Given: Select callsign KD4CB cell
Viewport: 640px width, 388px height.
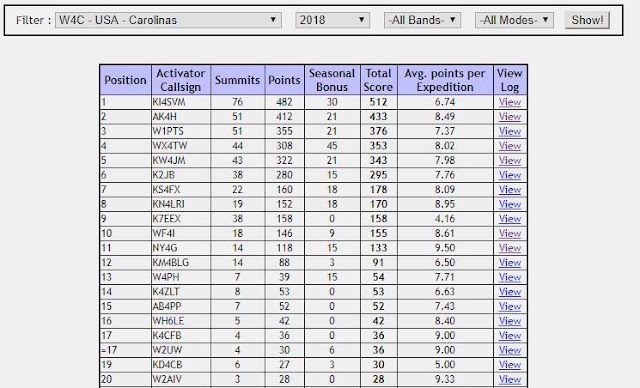Looking at the screenshot, I should 181,365.
